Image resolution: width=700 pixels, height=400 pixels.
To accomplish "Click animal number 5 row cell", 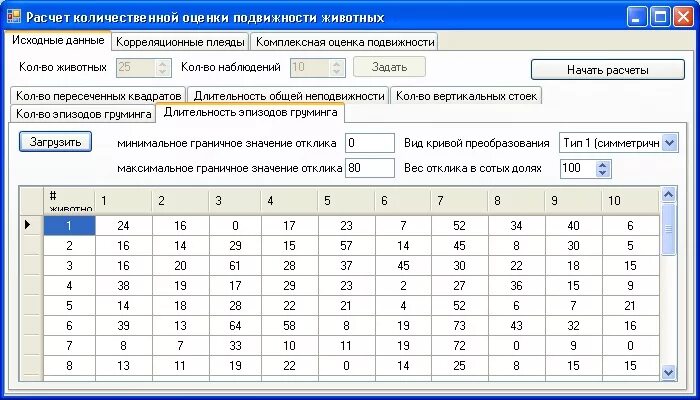I will [x=69, y=306].
